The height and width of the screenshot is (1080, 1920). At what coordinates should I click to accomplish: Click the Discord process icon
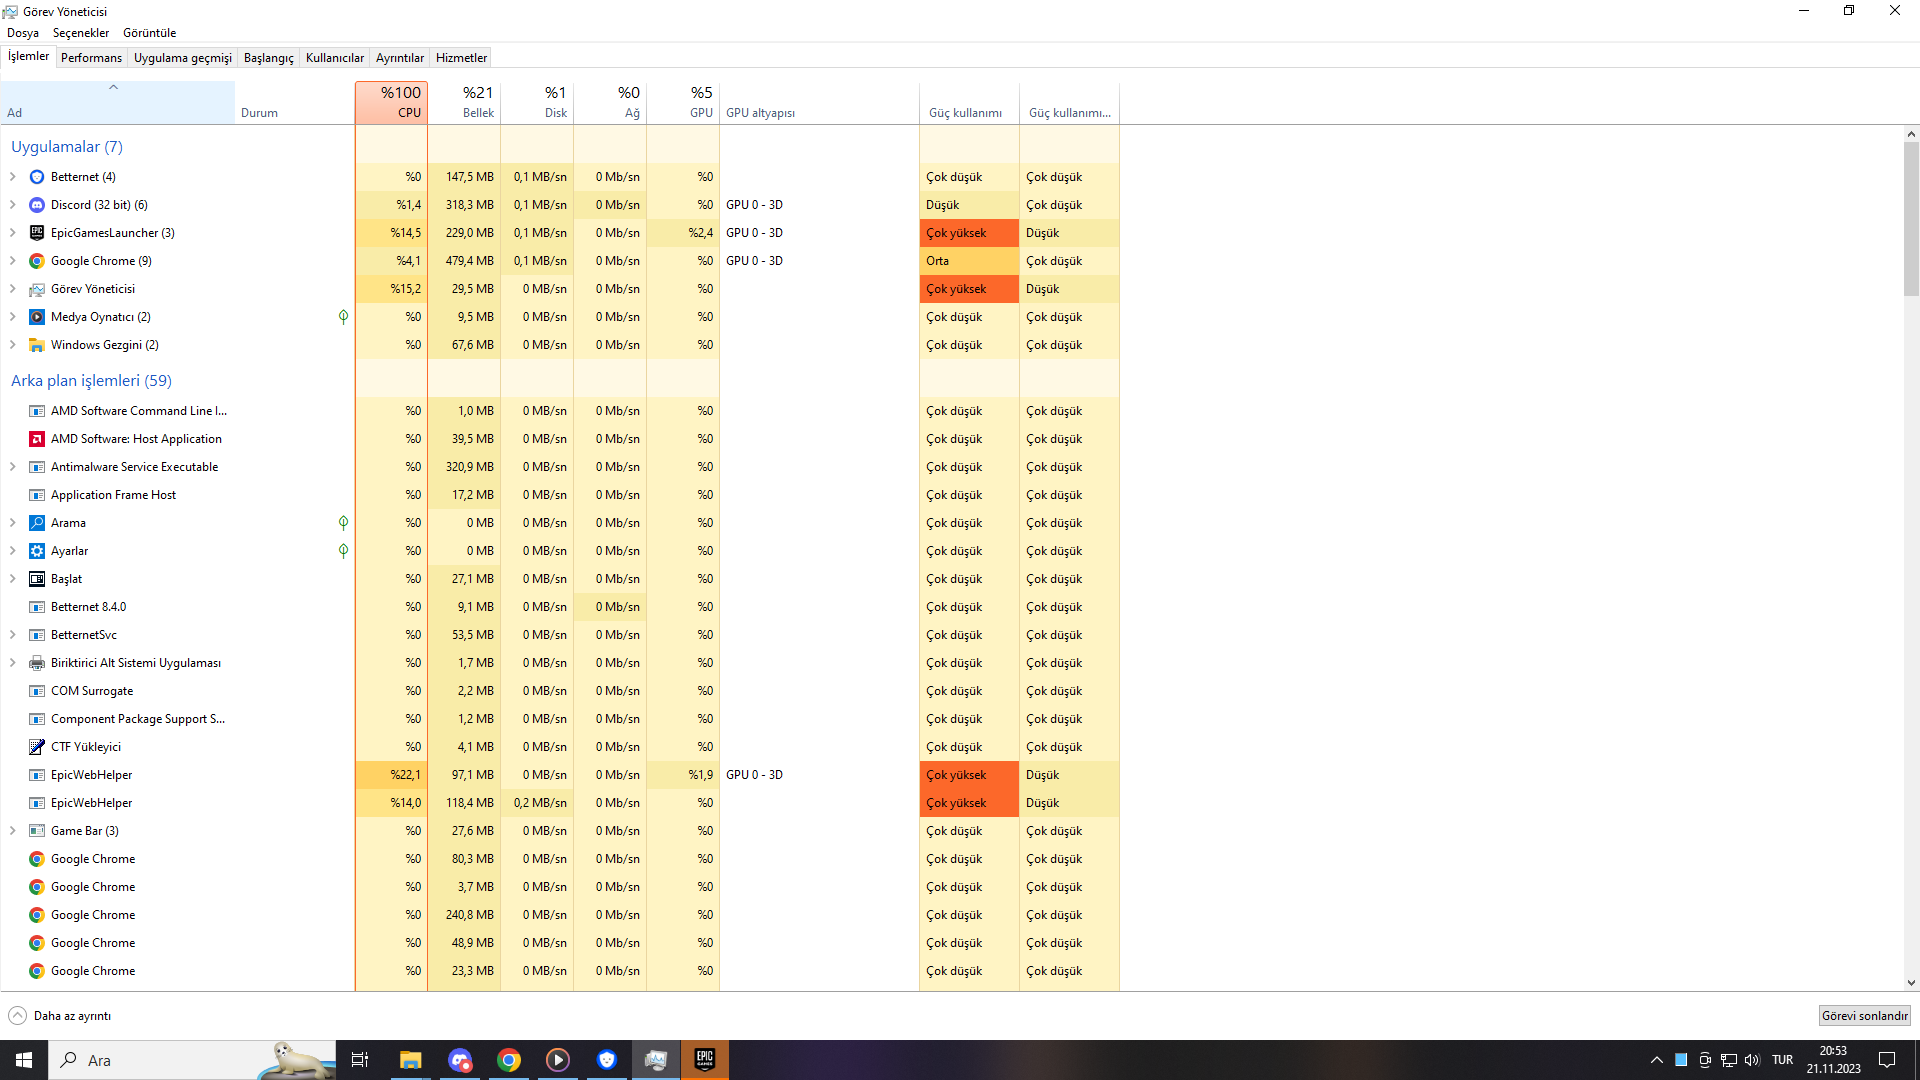tap(37, 205)
